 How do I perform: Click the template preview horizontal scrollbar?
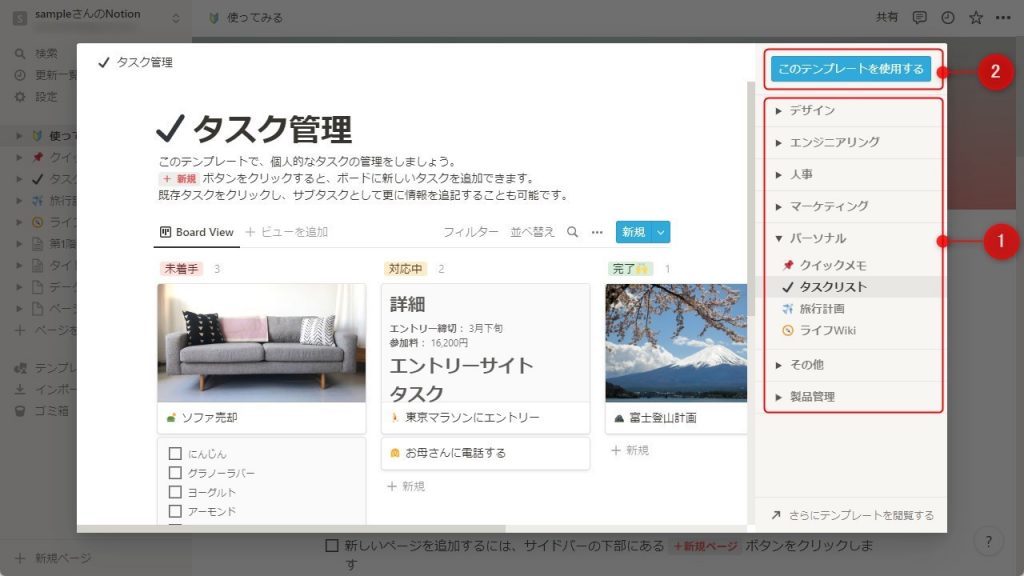[x=291, y=528]
